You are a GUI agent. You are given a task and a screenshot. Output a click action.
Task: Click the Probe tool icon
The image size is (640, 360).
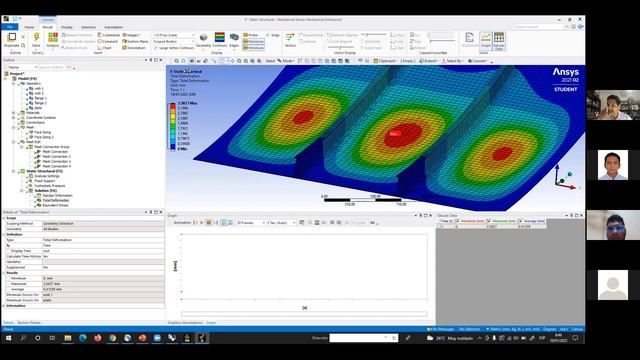pos(251,35)
